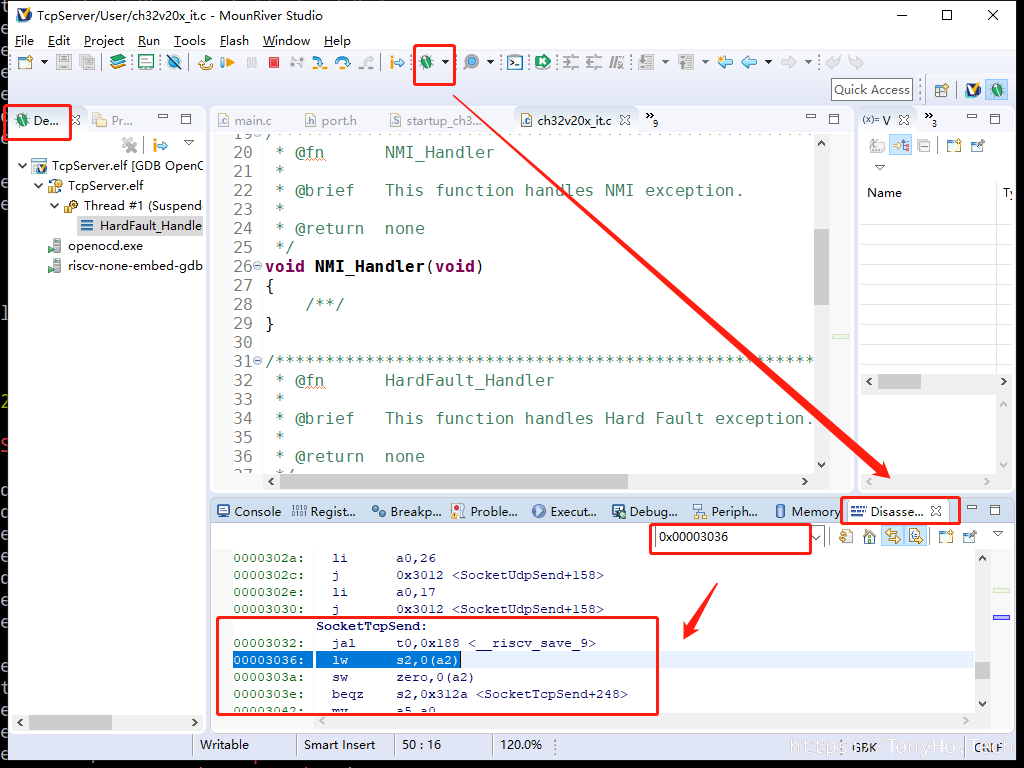Open the disassembly address history dropdown
The image size is (1024, 768).
pyautogui.click(x=816, y=537)
